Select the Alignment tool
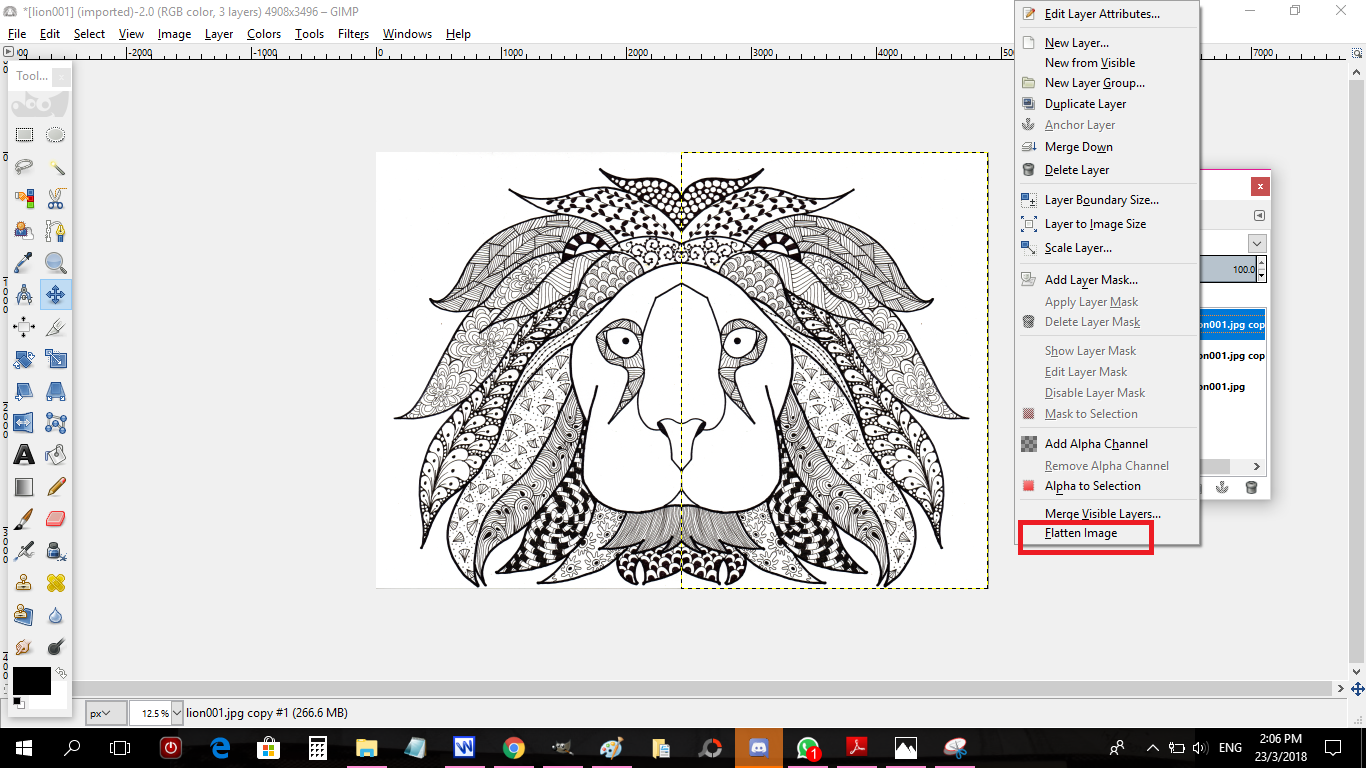The width and height of the screenshot is (1366, 768). 24,327
